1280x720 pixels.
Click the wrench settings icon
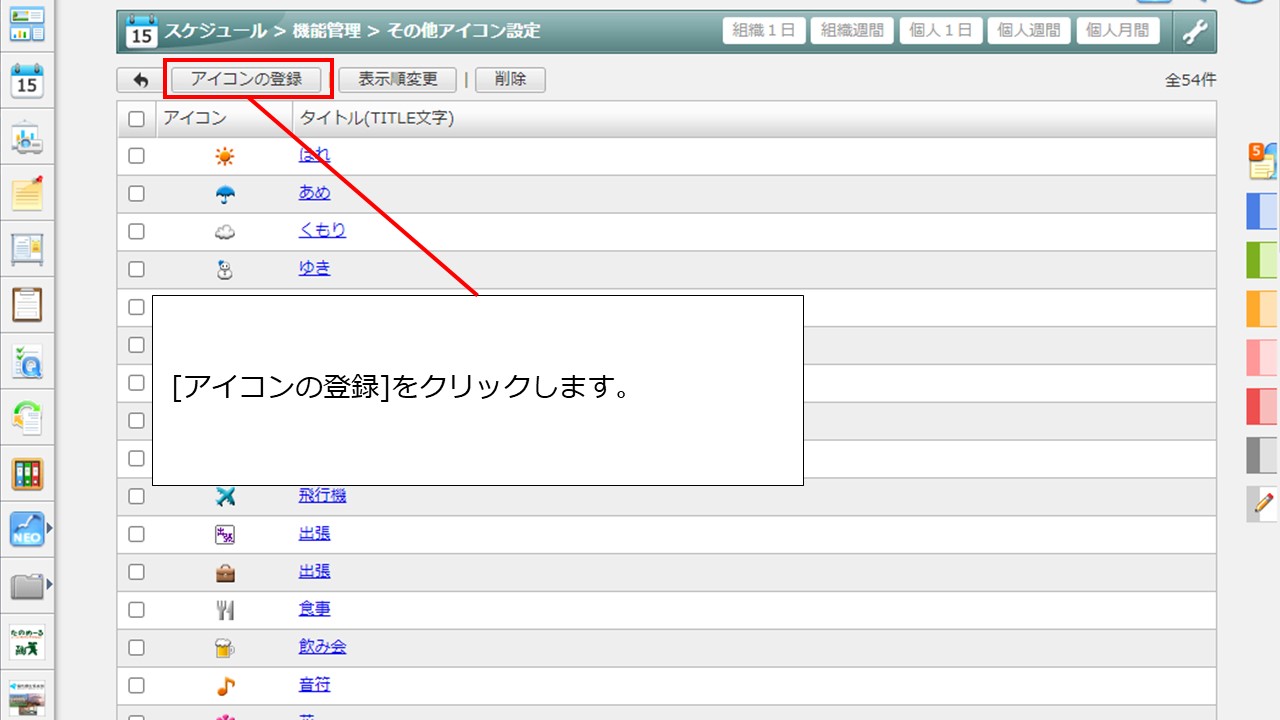point(1195,31)
